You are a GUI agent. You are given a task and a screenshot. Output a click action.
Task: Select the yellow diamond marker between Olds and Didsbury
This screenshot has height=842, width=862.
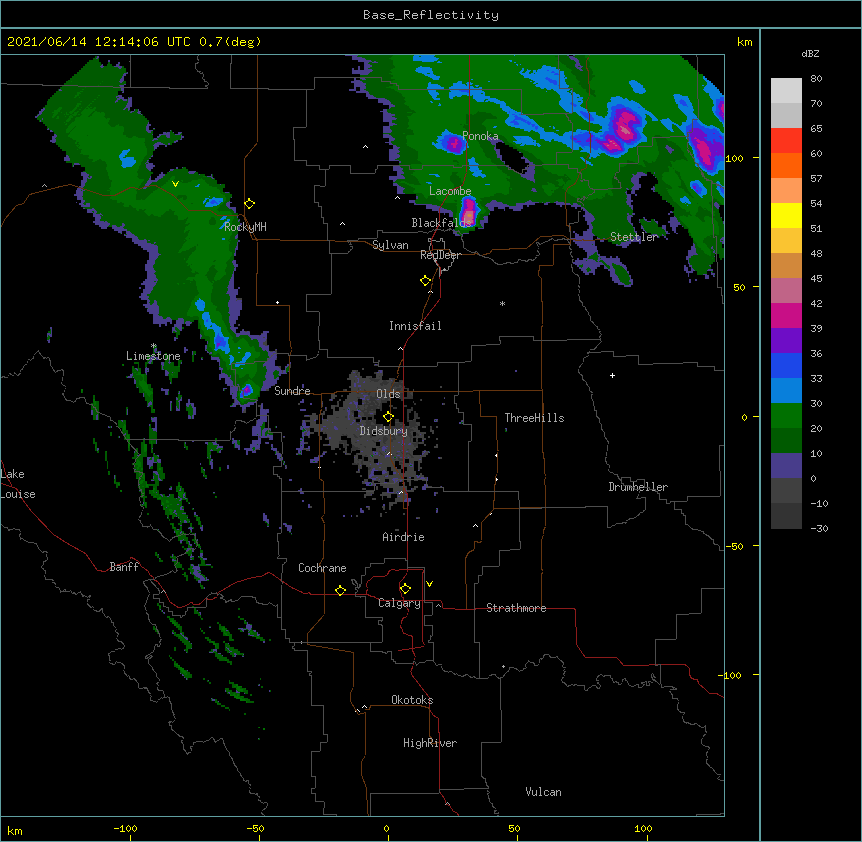coord(388,416)
